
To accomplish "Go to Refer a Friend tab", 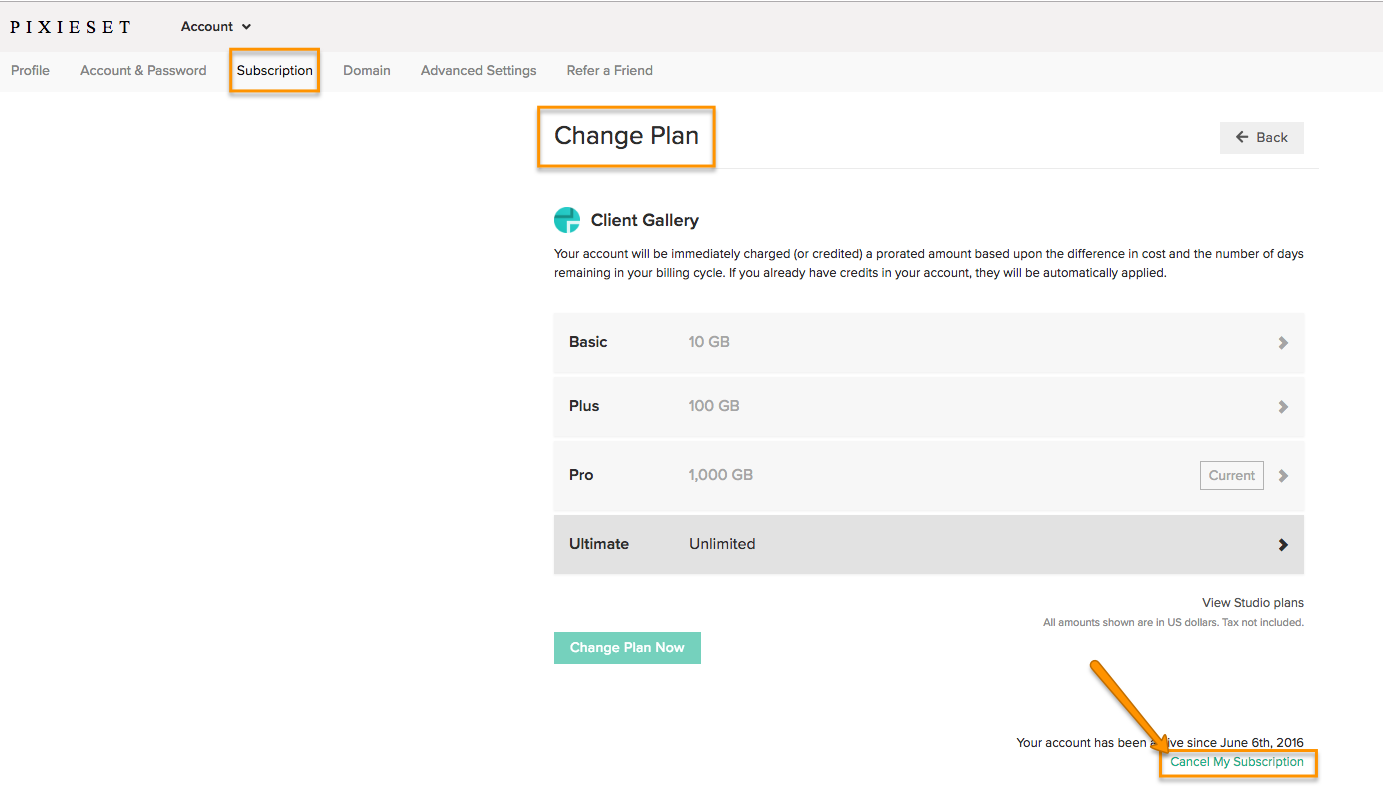I will point(610,71).
